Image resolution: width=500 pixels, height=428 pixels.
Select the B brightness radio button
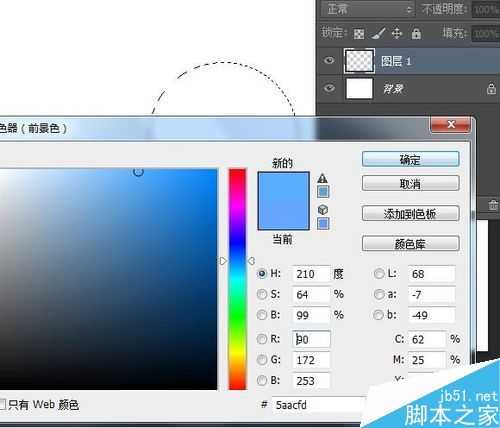pos(262,315)
